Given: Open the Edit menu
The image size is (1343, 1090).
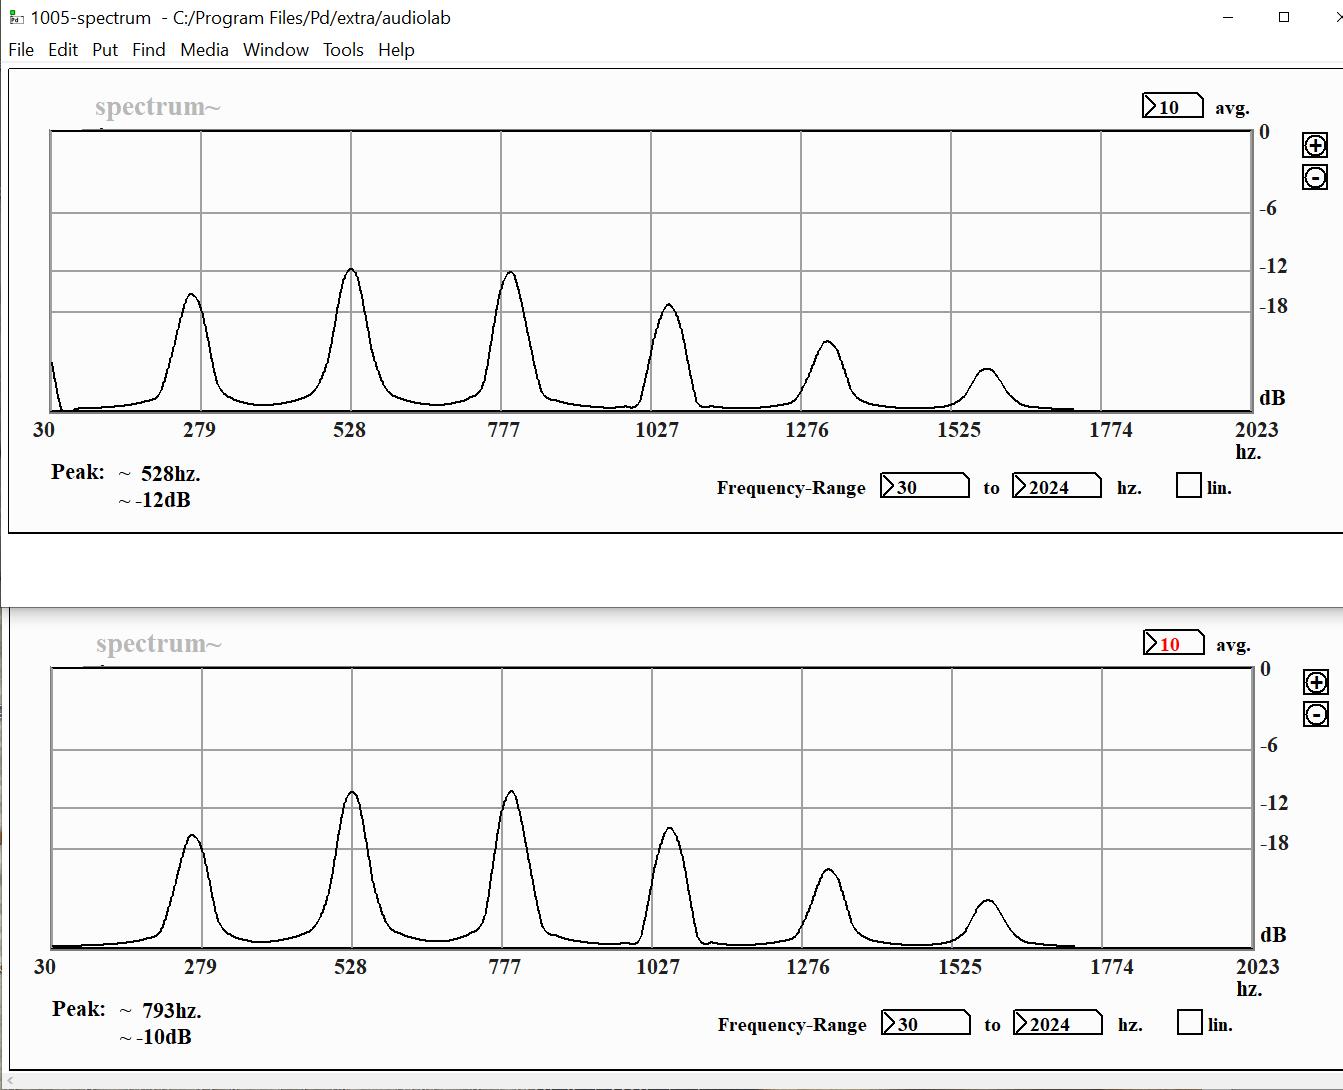Looking at the screenshot, I should click(62, 50).
